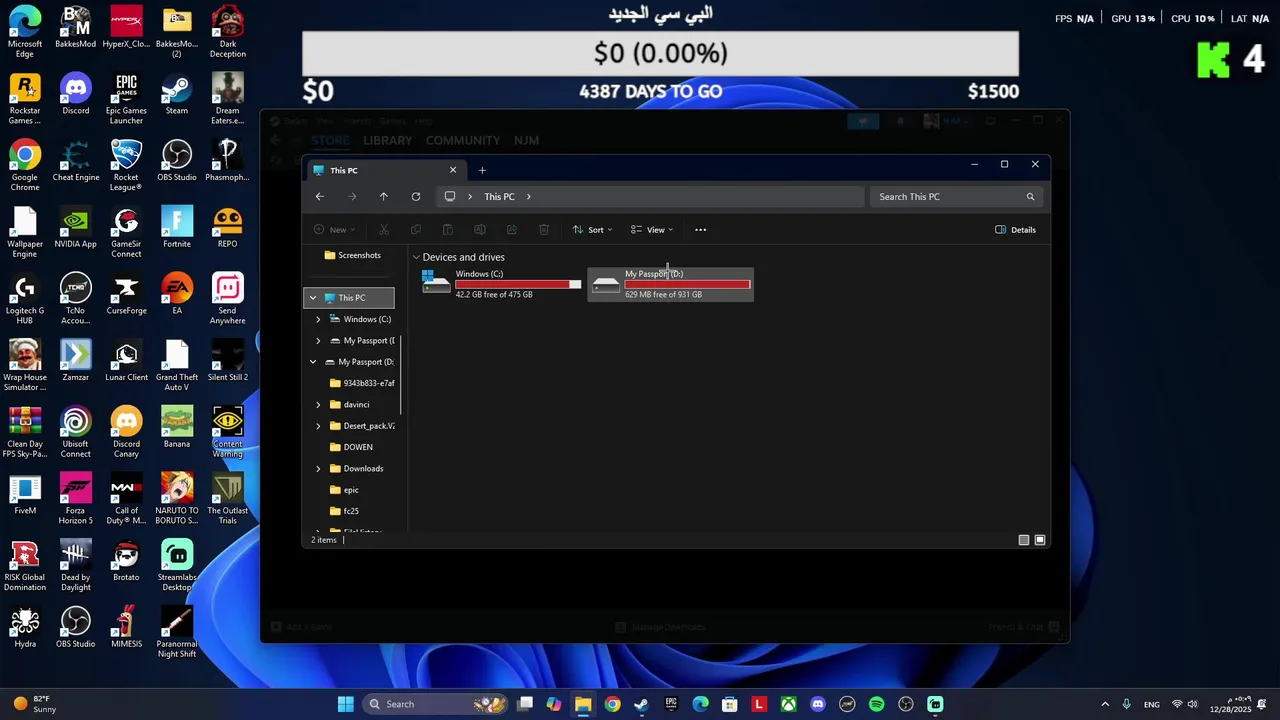1280x720 pixels.
Task: Go up one folder level
Action: [384, 197]
